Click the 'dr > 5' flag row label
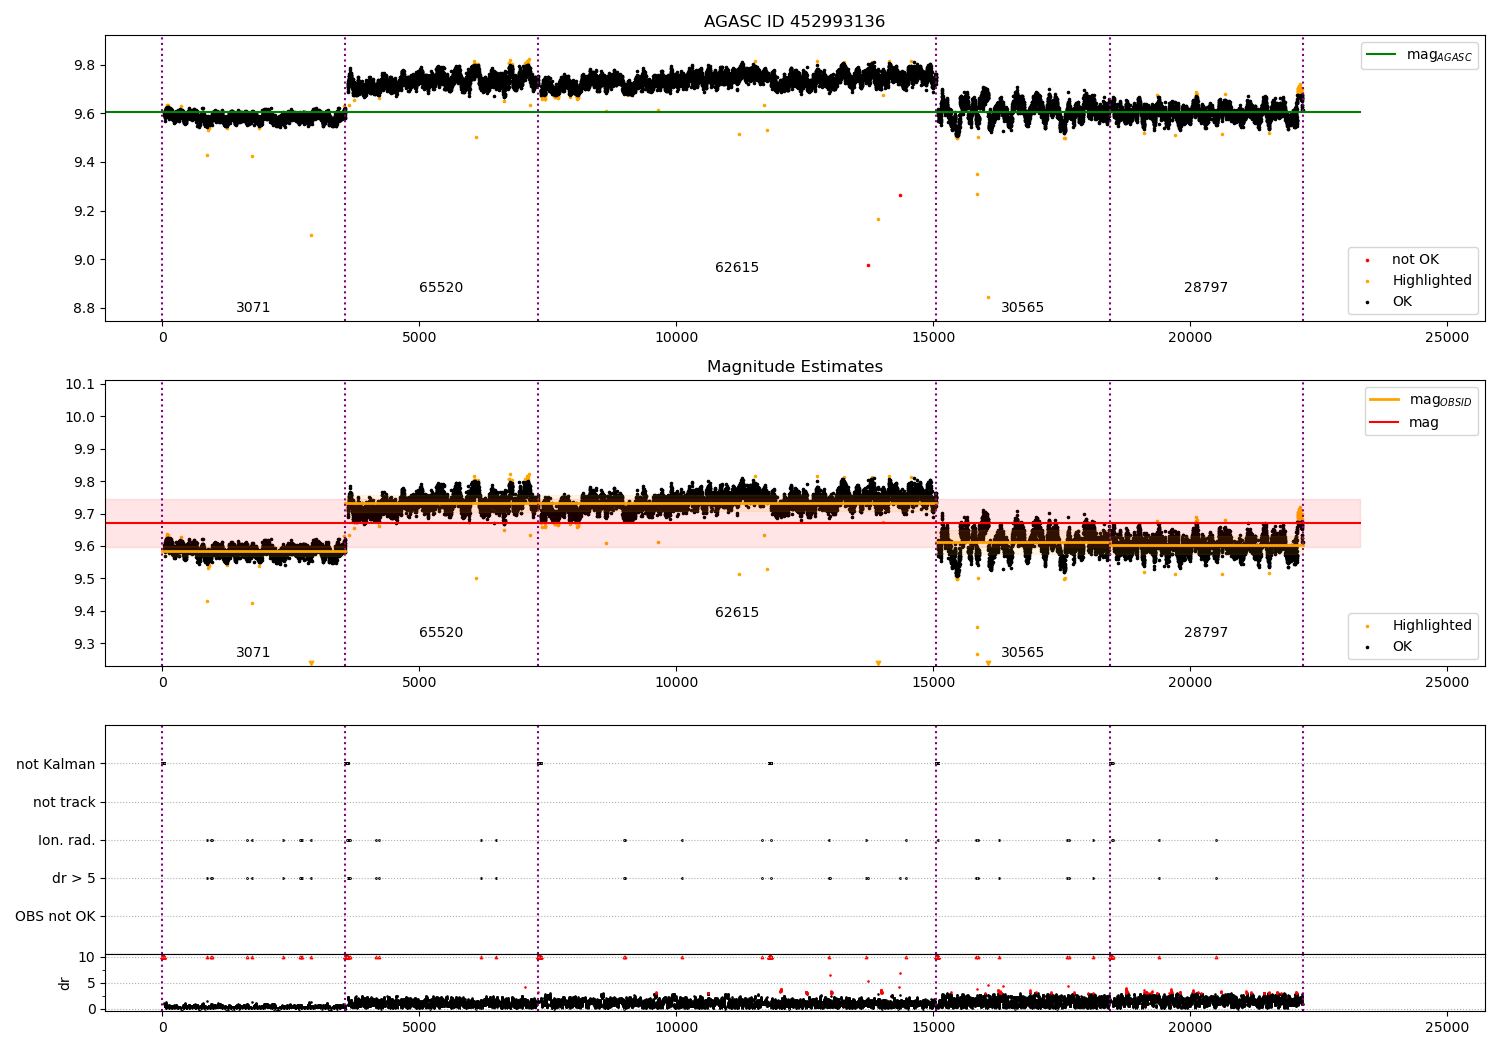The image size is (1500, 1050). coord(74,879)
